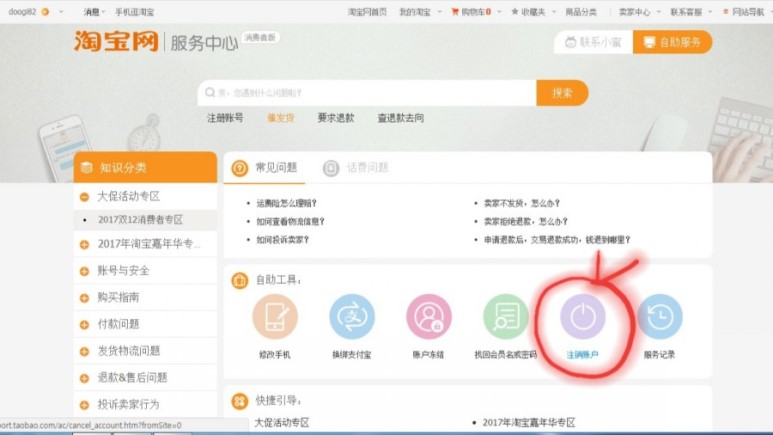The width and height of the screenshot is (773, 435).
Task: Click the 查退款去向 quick link
Action: coord(401,118)
